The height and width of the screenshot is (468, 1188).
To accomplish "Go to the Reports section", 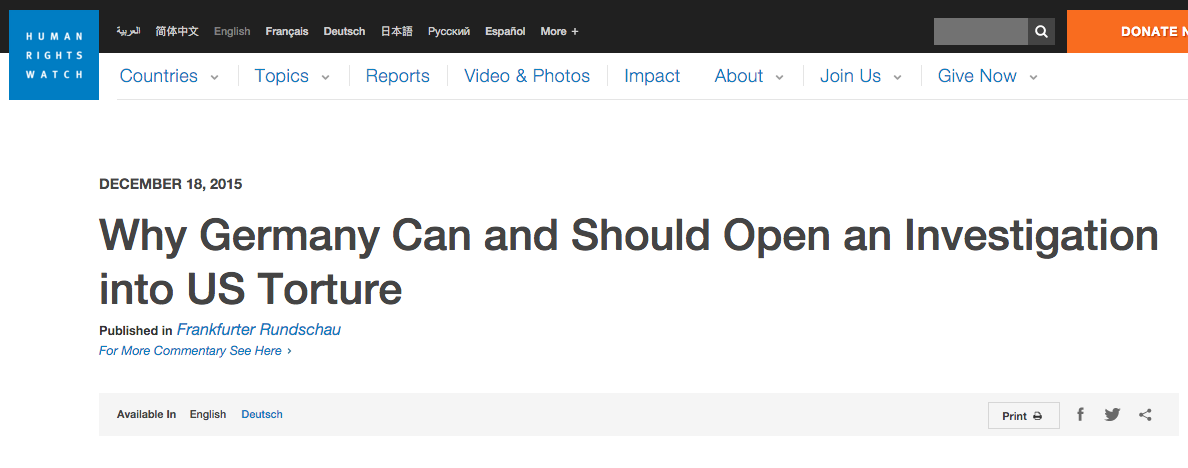I will pyautogui.click(x=397, y=76).
